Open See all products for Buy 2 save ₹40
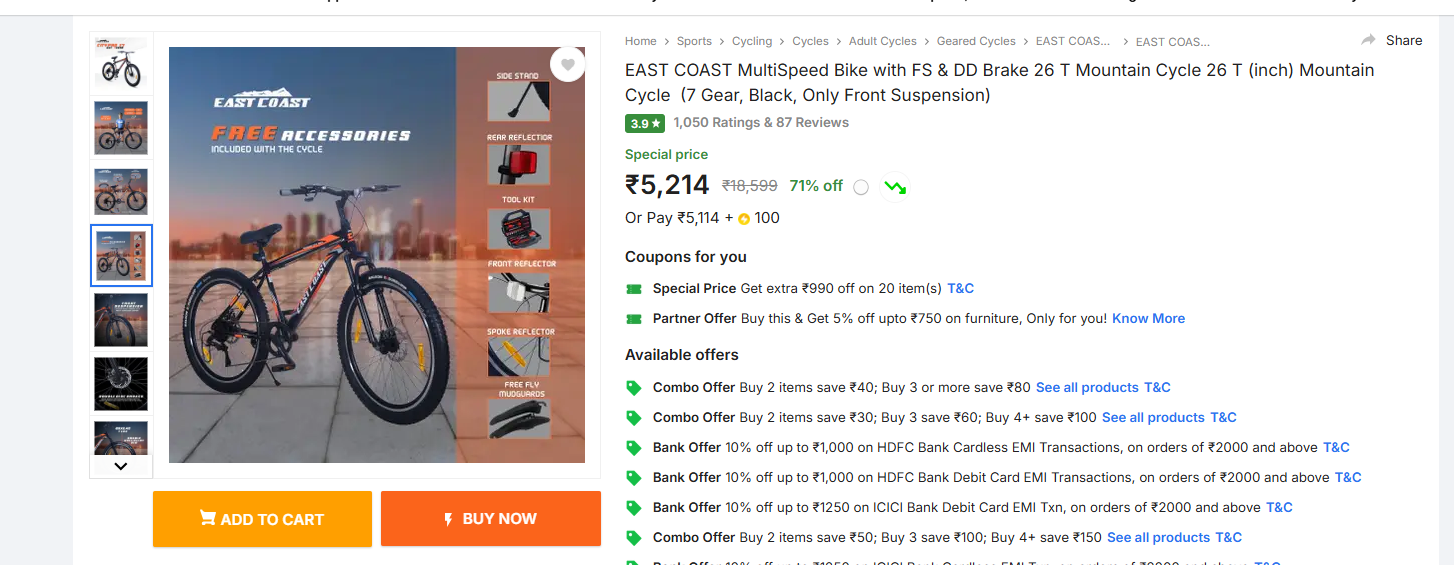The height and width of the screenshot is (565, 1454). pos(1087,387)
